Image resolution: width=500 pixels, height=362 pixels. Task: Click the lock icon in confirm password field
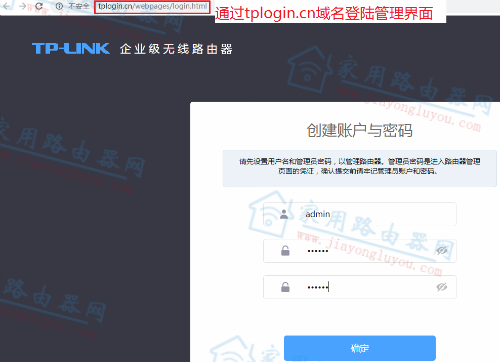click(285, 287)
